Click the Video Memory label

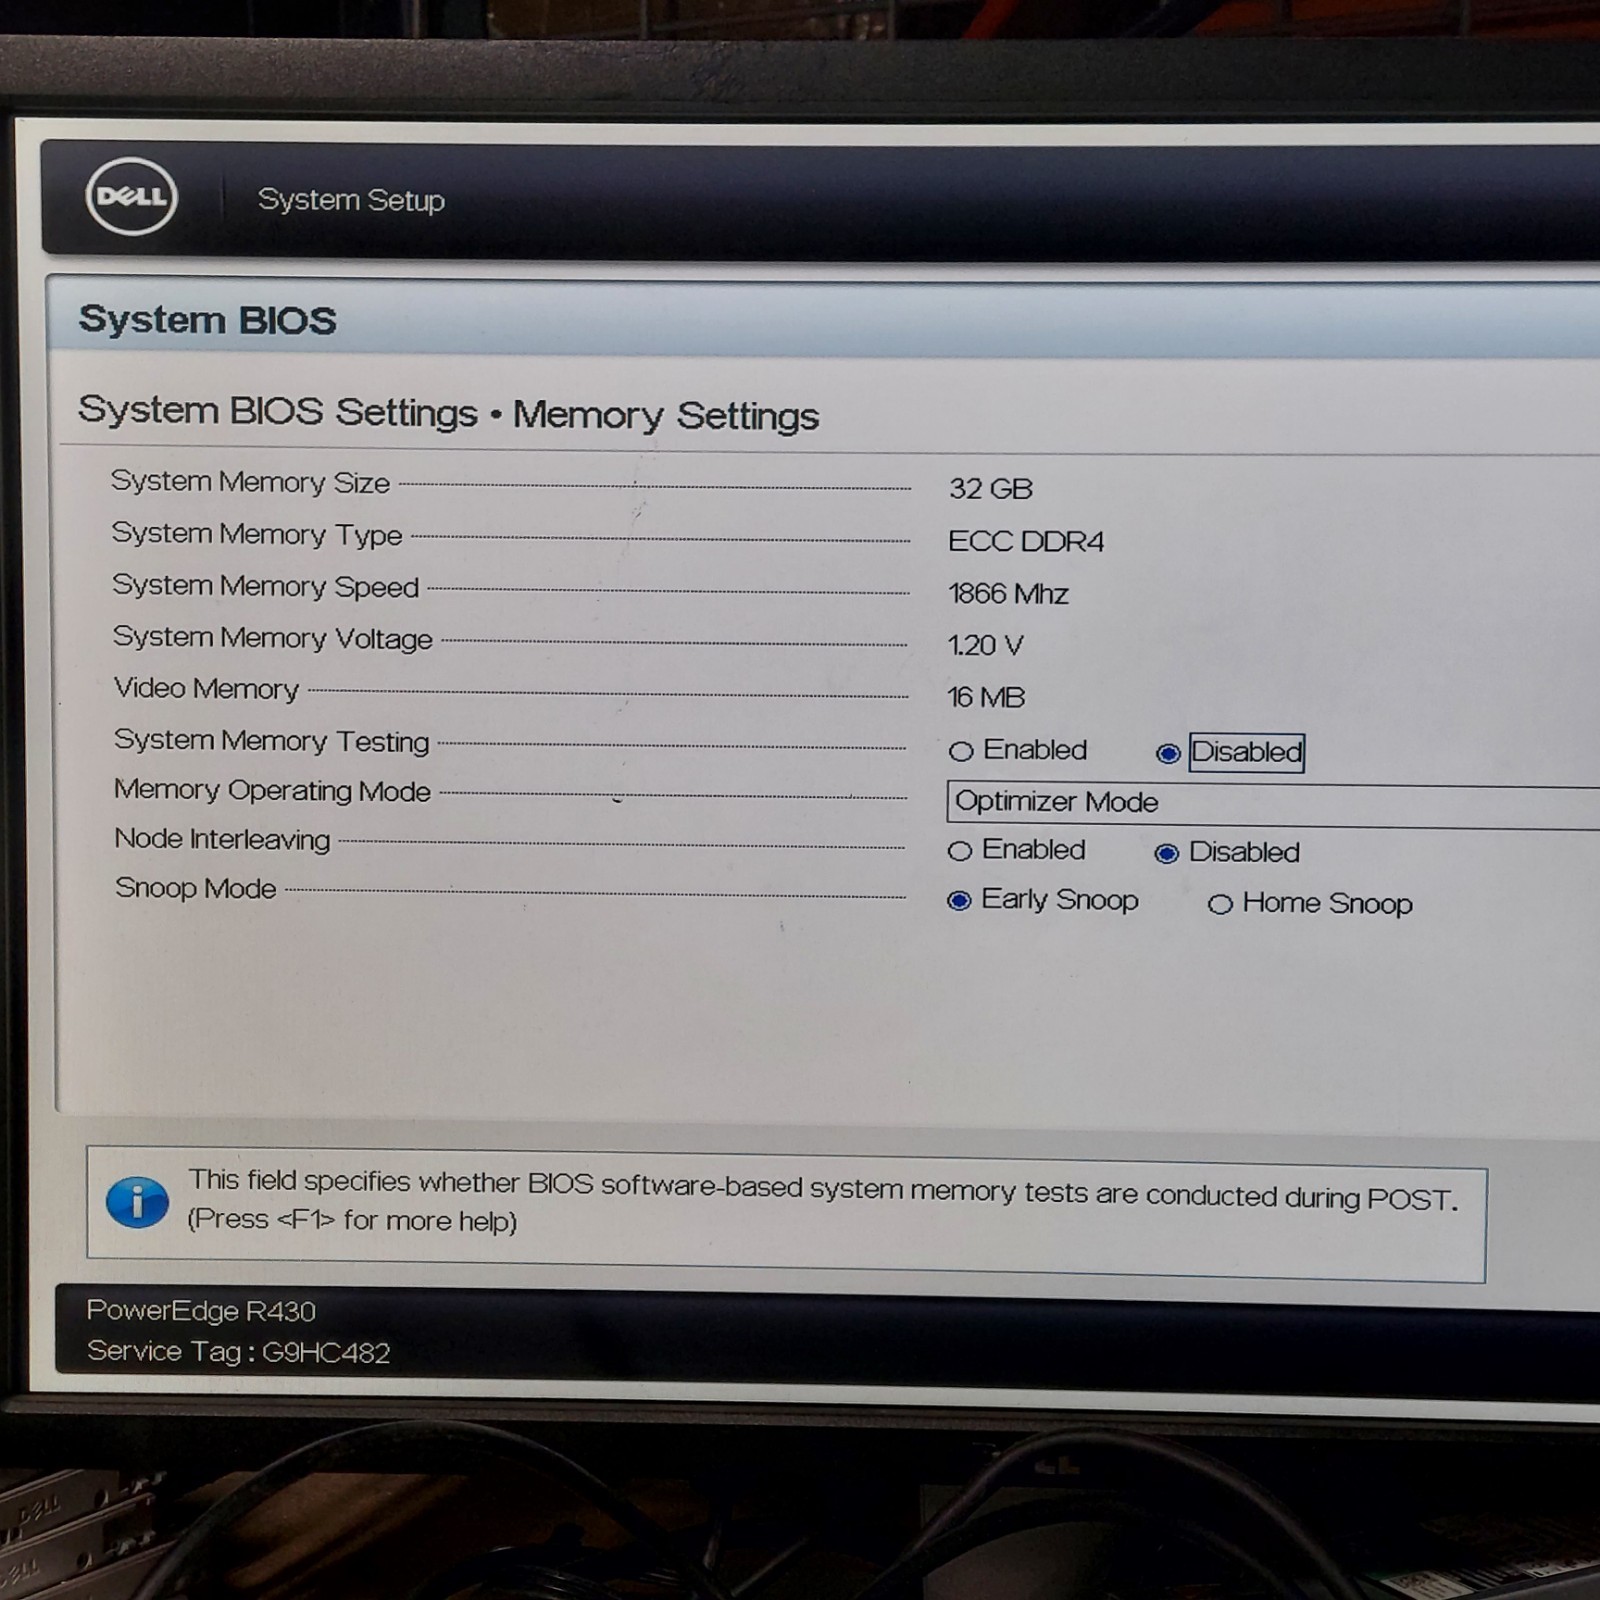point(206,688)
